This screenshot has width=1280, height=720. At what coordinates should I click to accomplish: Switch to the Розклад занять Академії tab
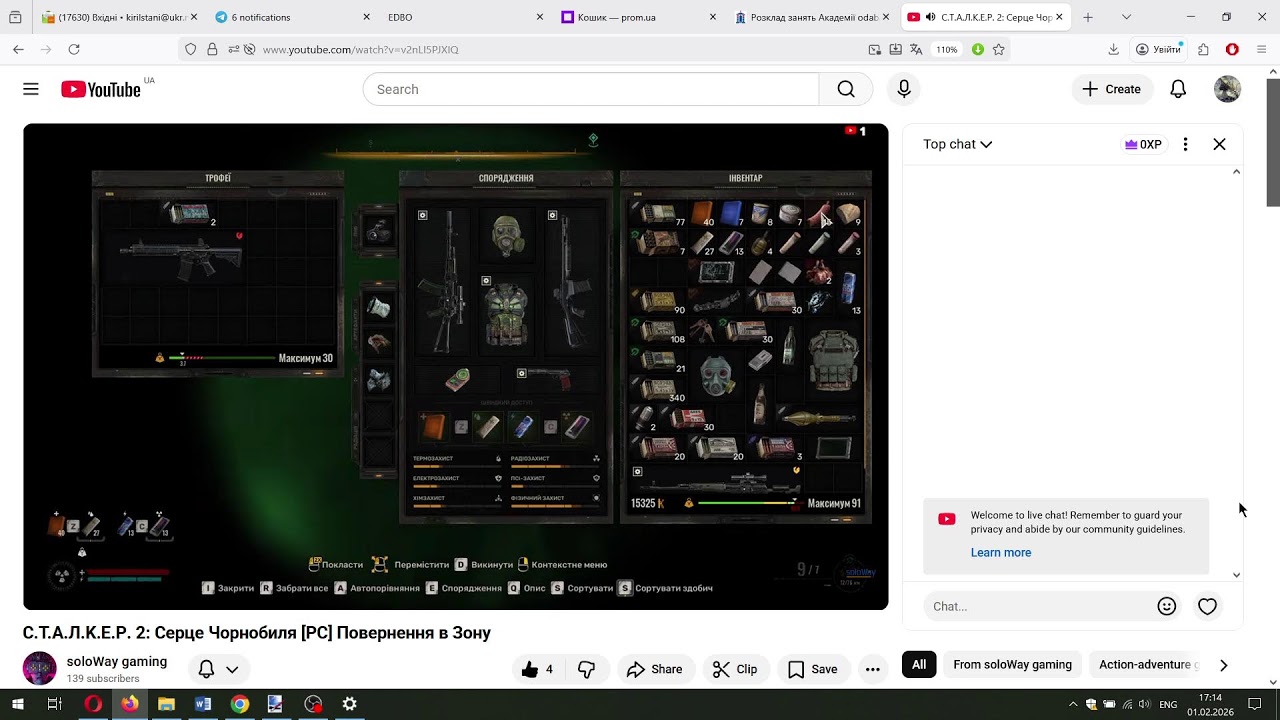pos(810,17)
